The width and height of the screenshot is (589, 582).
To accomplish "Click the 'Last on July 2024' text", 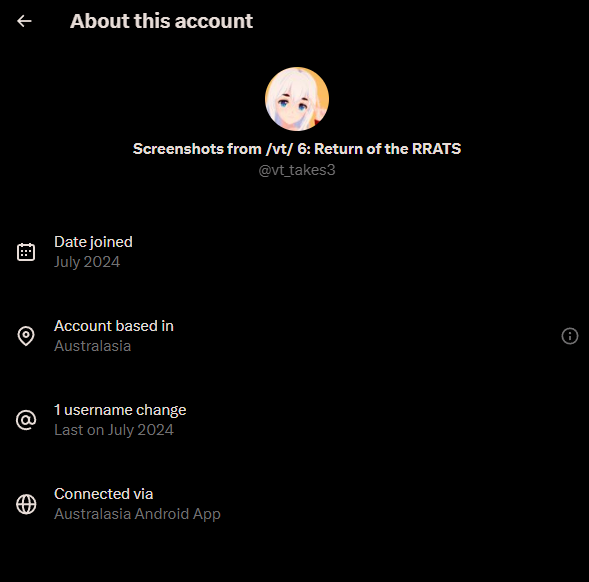I will pyautogui.click(x=114, y=430).
